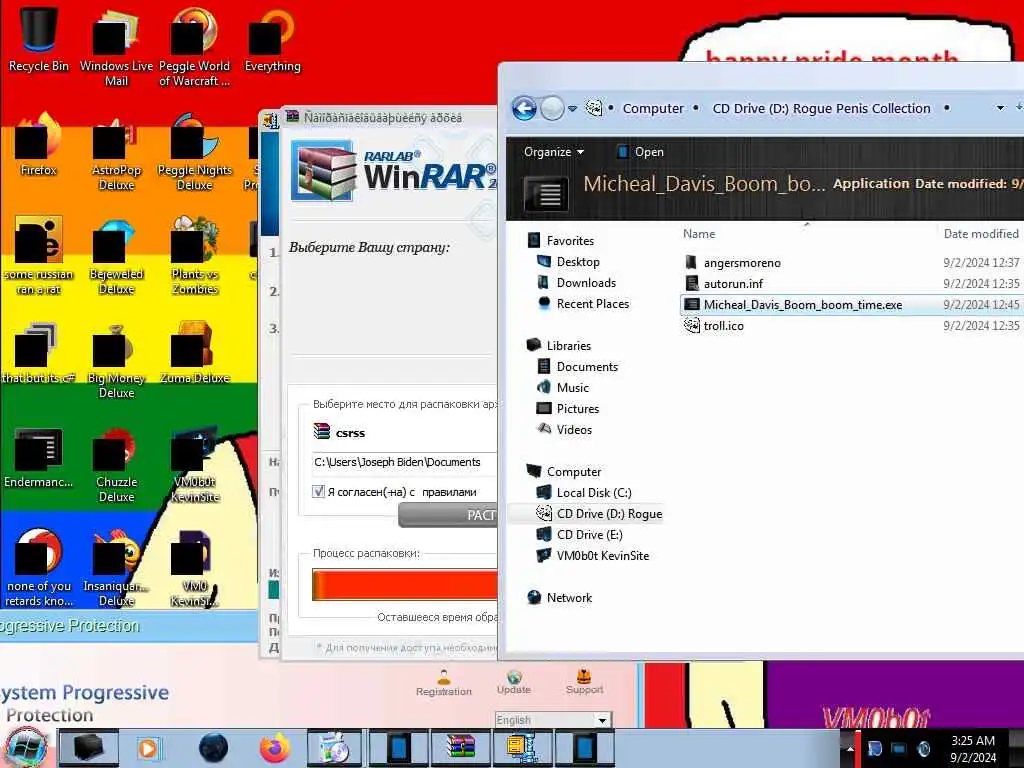Screen dimensions: 1024x768
Task: Show hidden system tray icons arrow
Action: (851, 748)
